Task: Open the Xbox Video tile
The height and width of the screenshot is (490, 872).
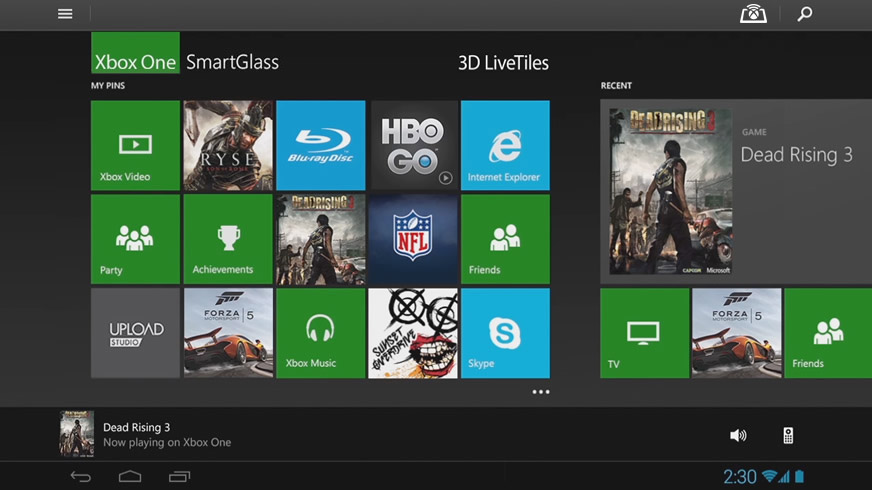Action: (135, 145)
